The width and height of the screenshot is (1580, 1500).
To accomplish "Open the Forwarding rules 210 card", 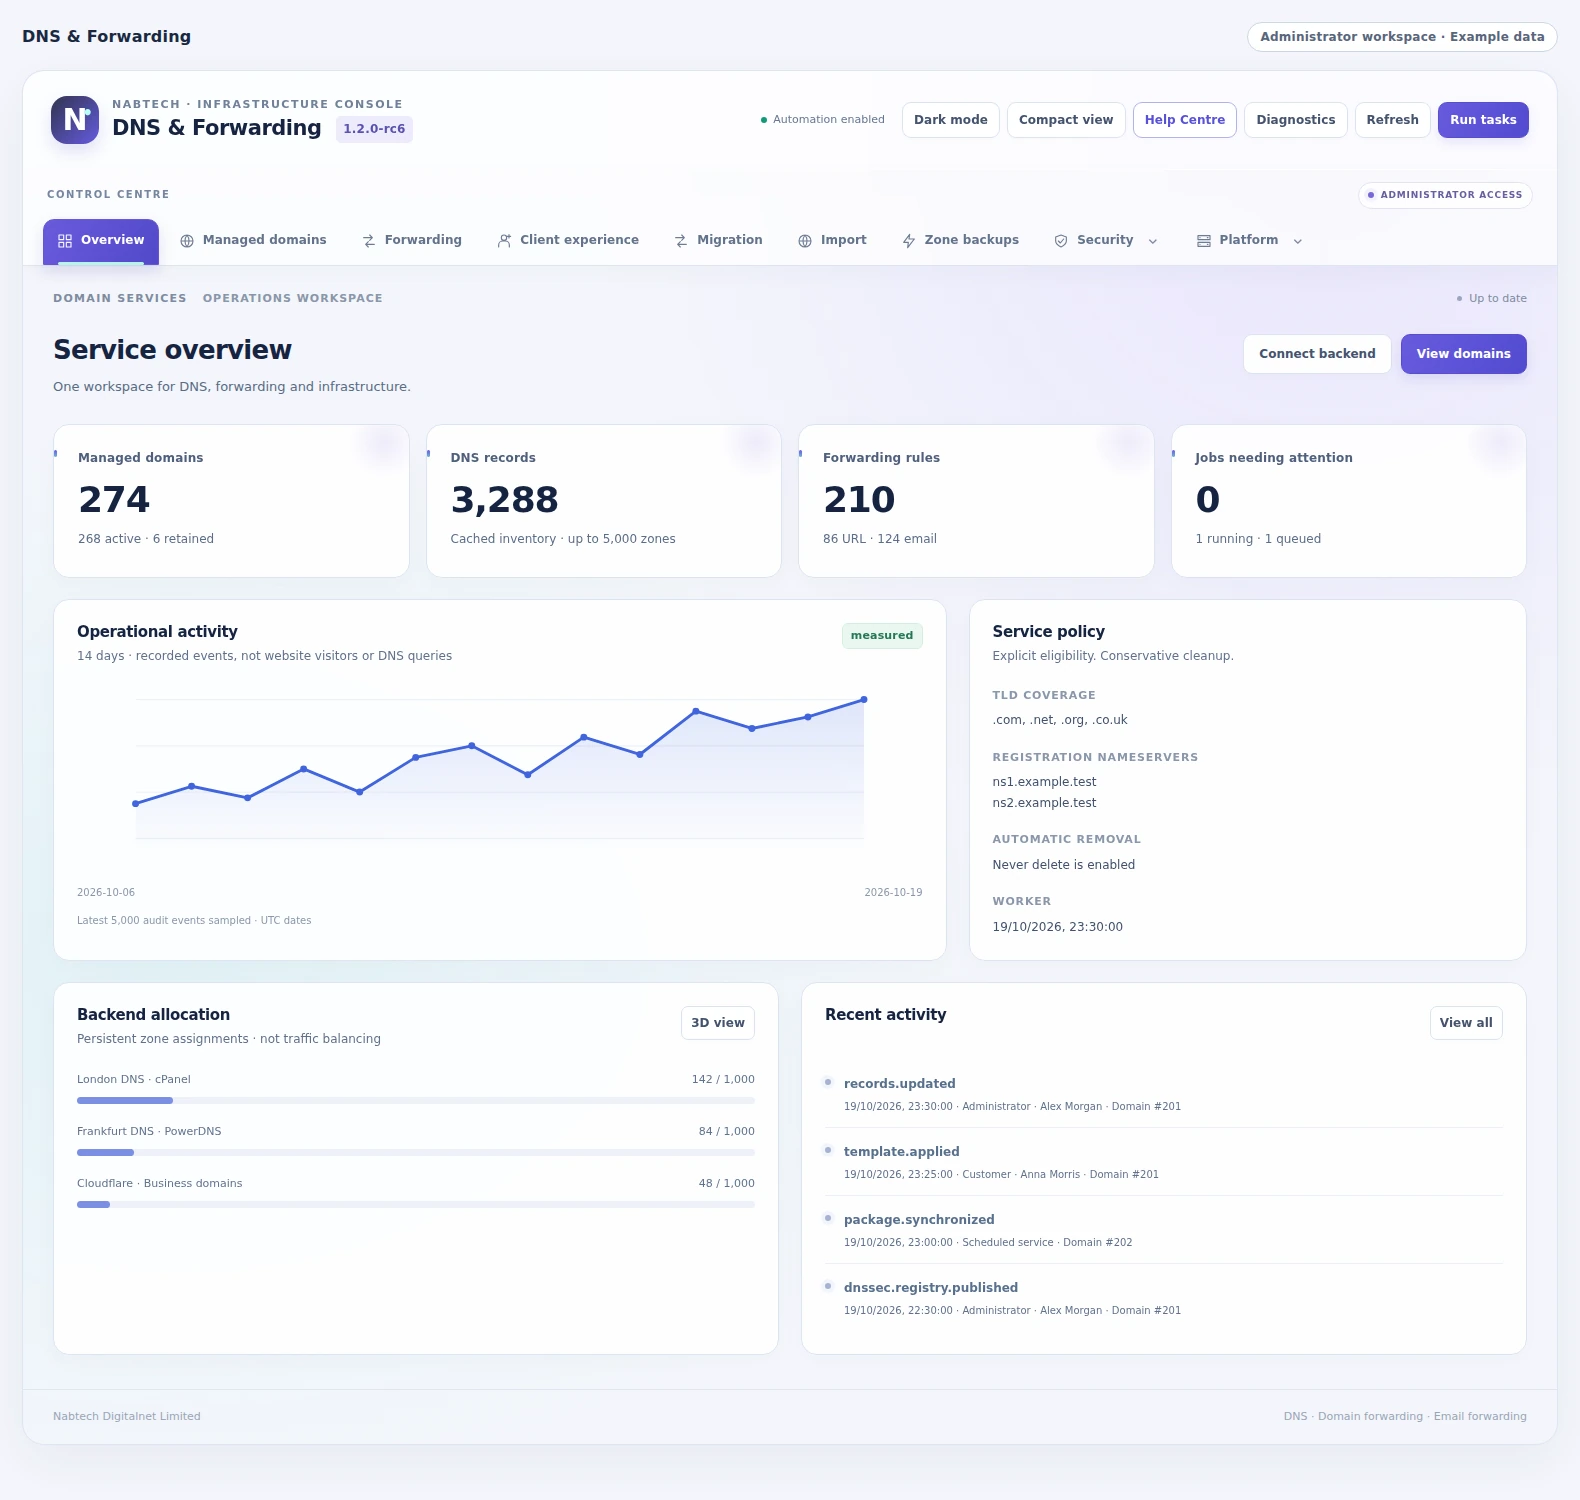I will (x=976, y=501).
